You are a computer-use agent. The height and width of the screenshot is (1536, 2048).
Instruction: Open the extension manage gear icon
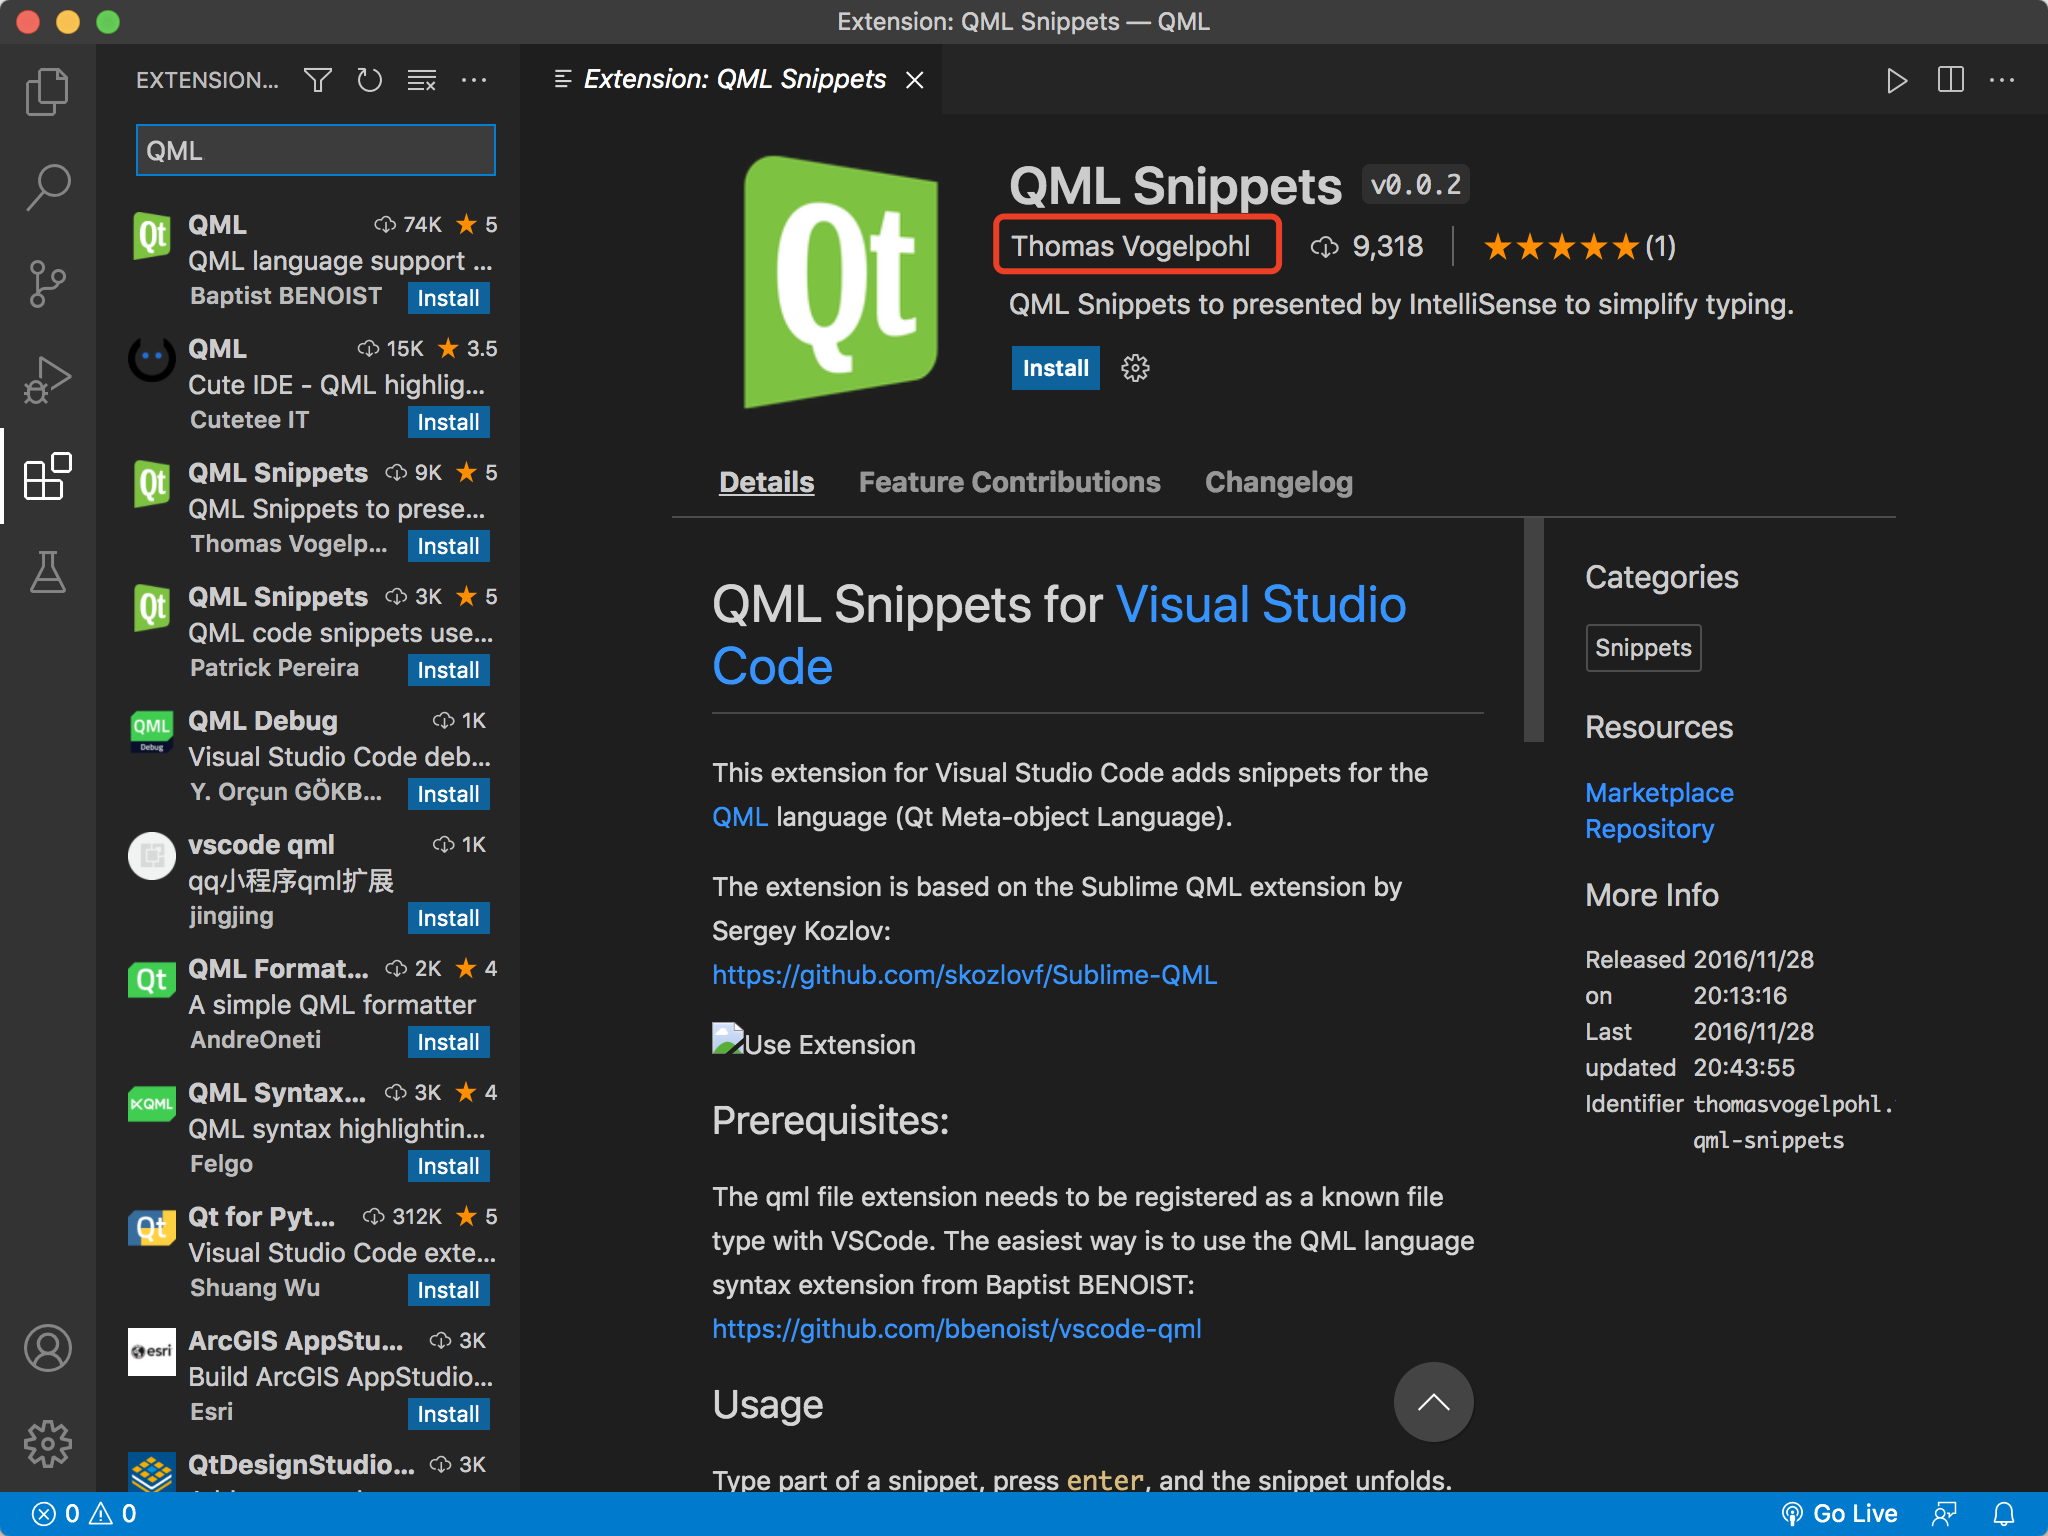click(x=1135, y=368)
